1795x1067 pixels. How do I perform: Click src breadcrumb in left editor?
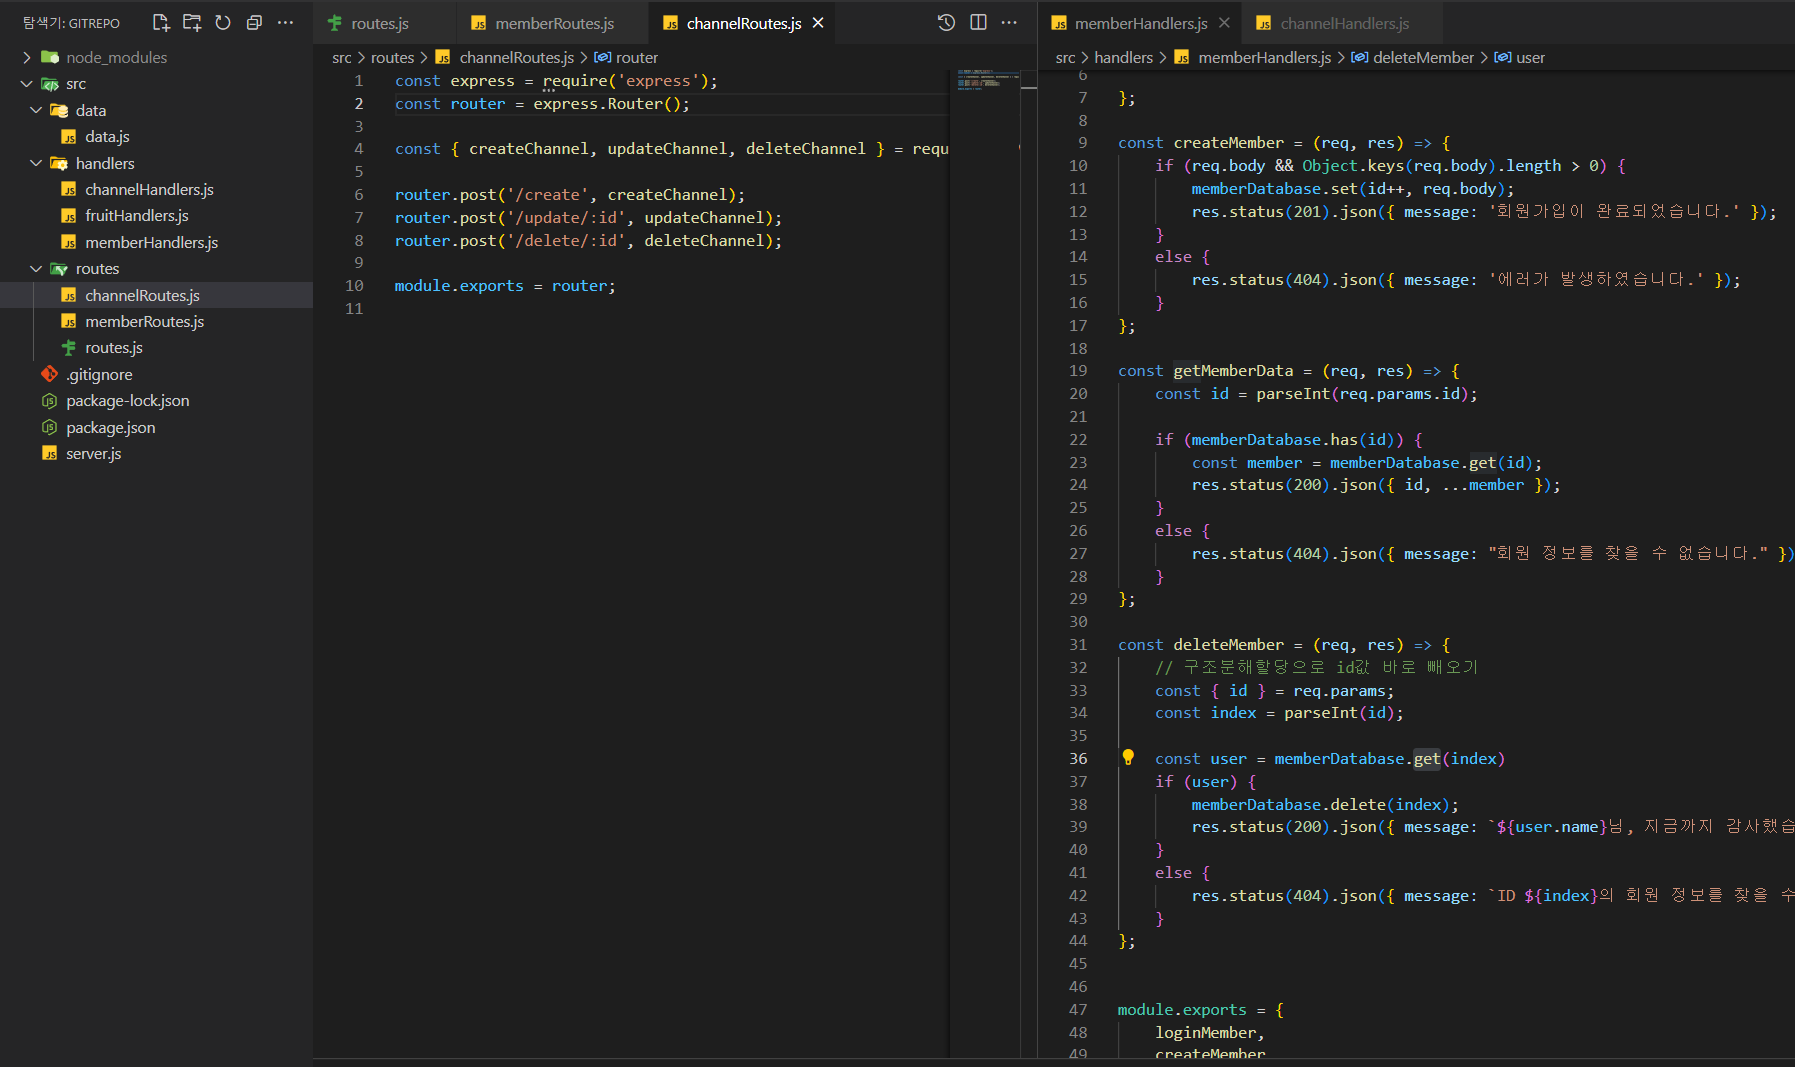341,58
